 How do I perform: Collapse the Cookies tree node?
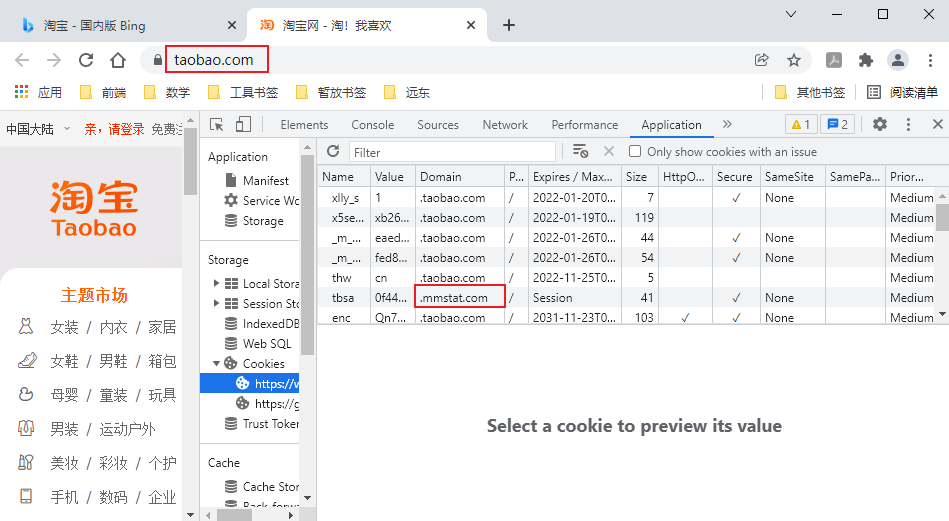216,364
